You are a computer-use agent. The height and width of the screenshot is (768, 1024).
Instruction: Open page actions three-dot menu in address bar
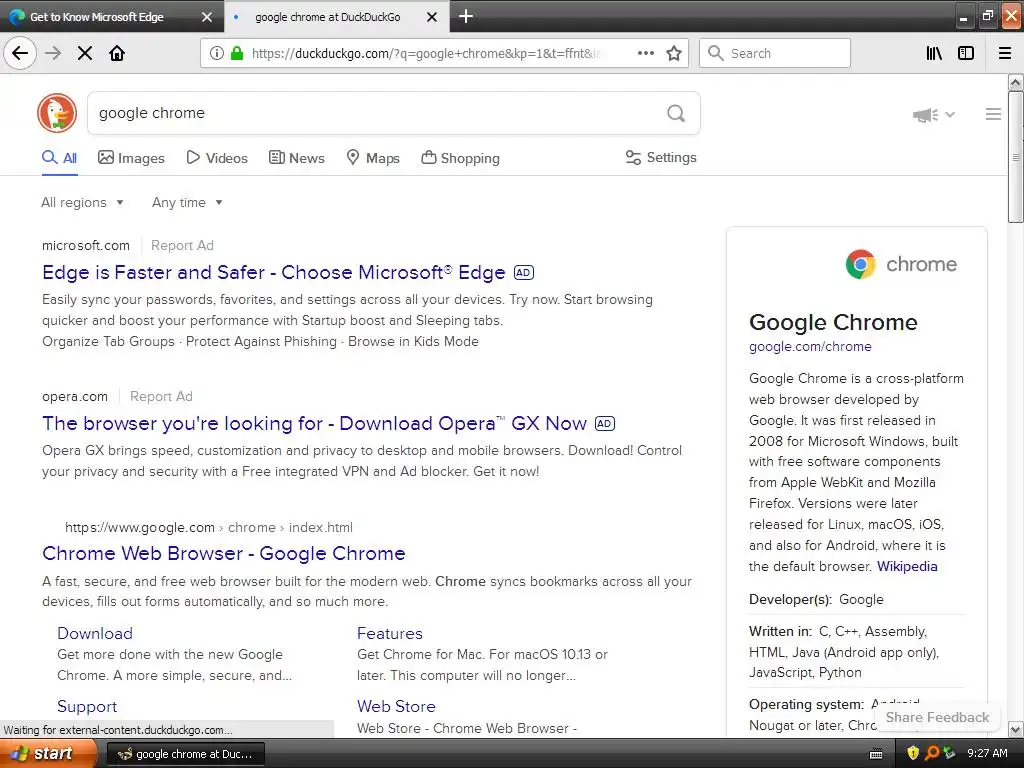[646, 53]
